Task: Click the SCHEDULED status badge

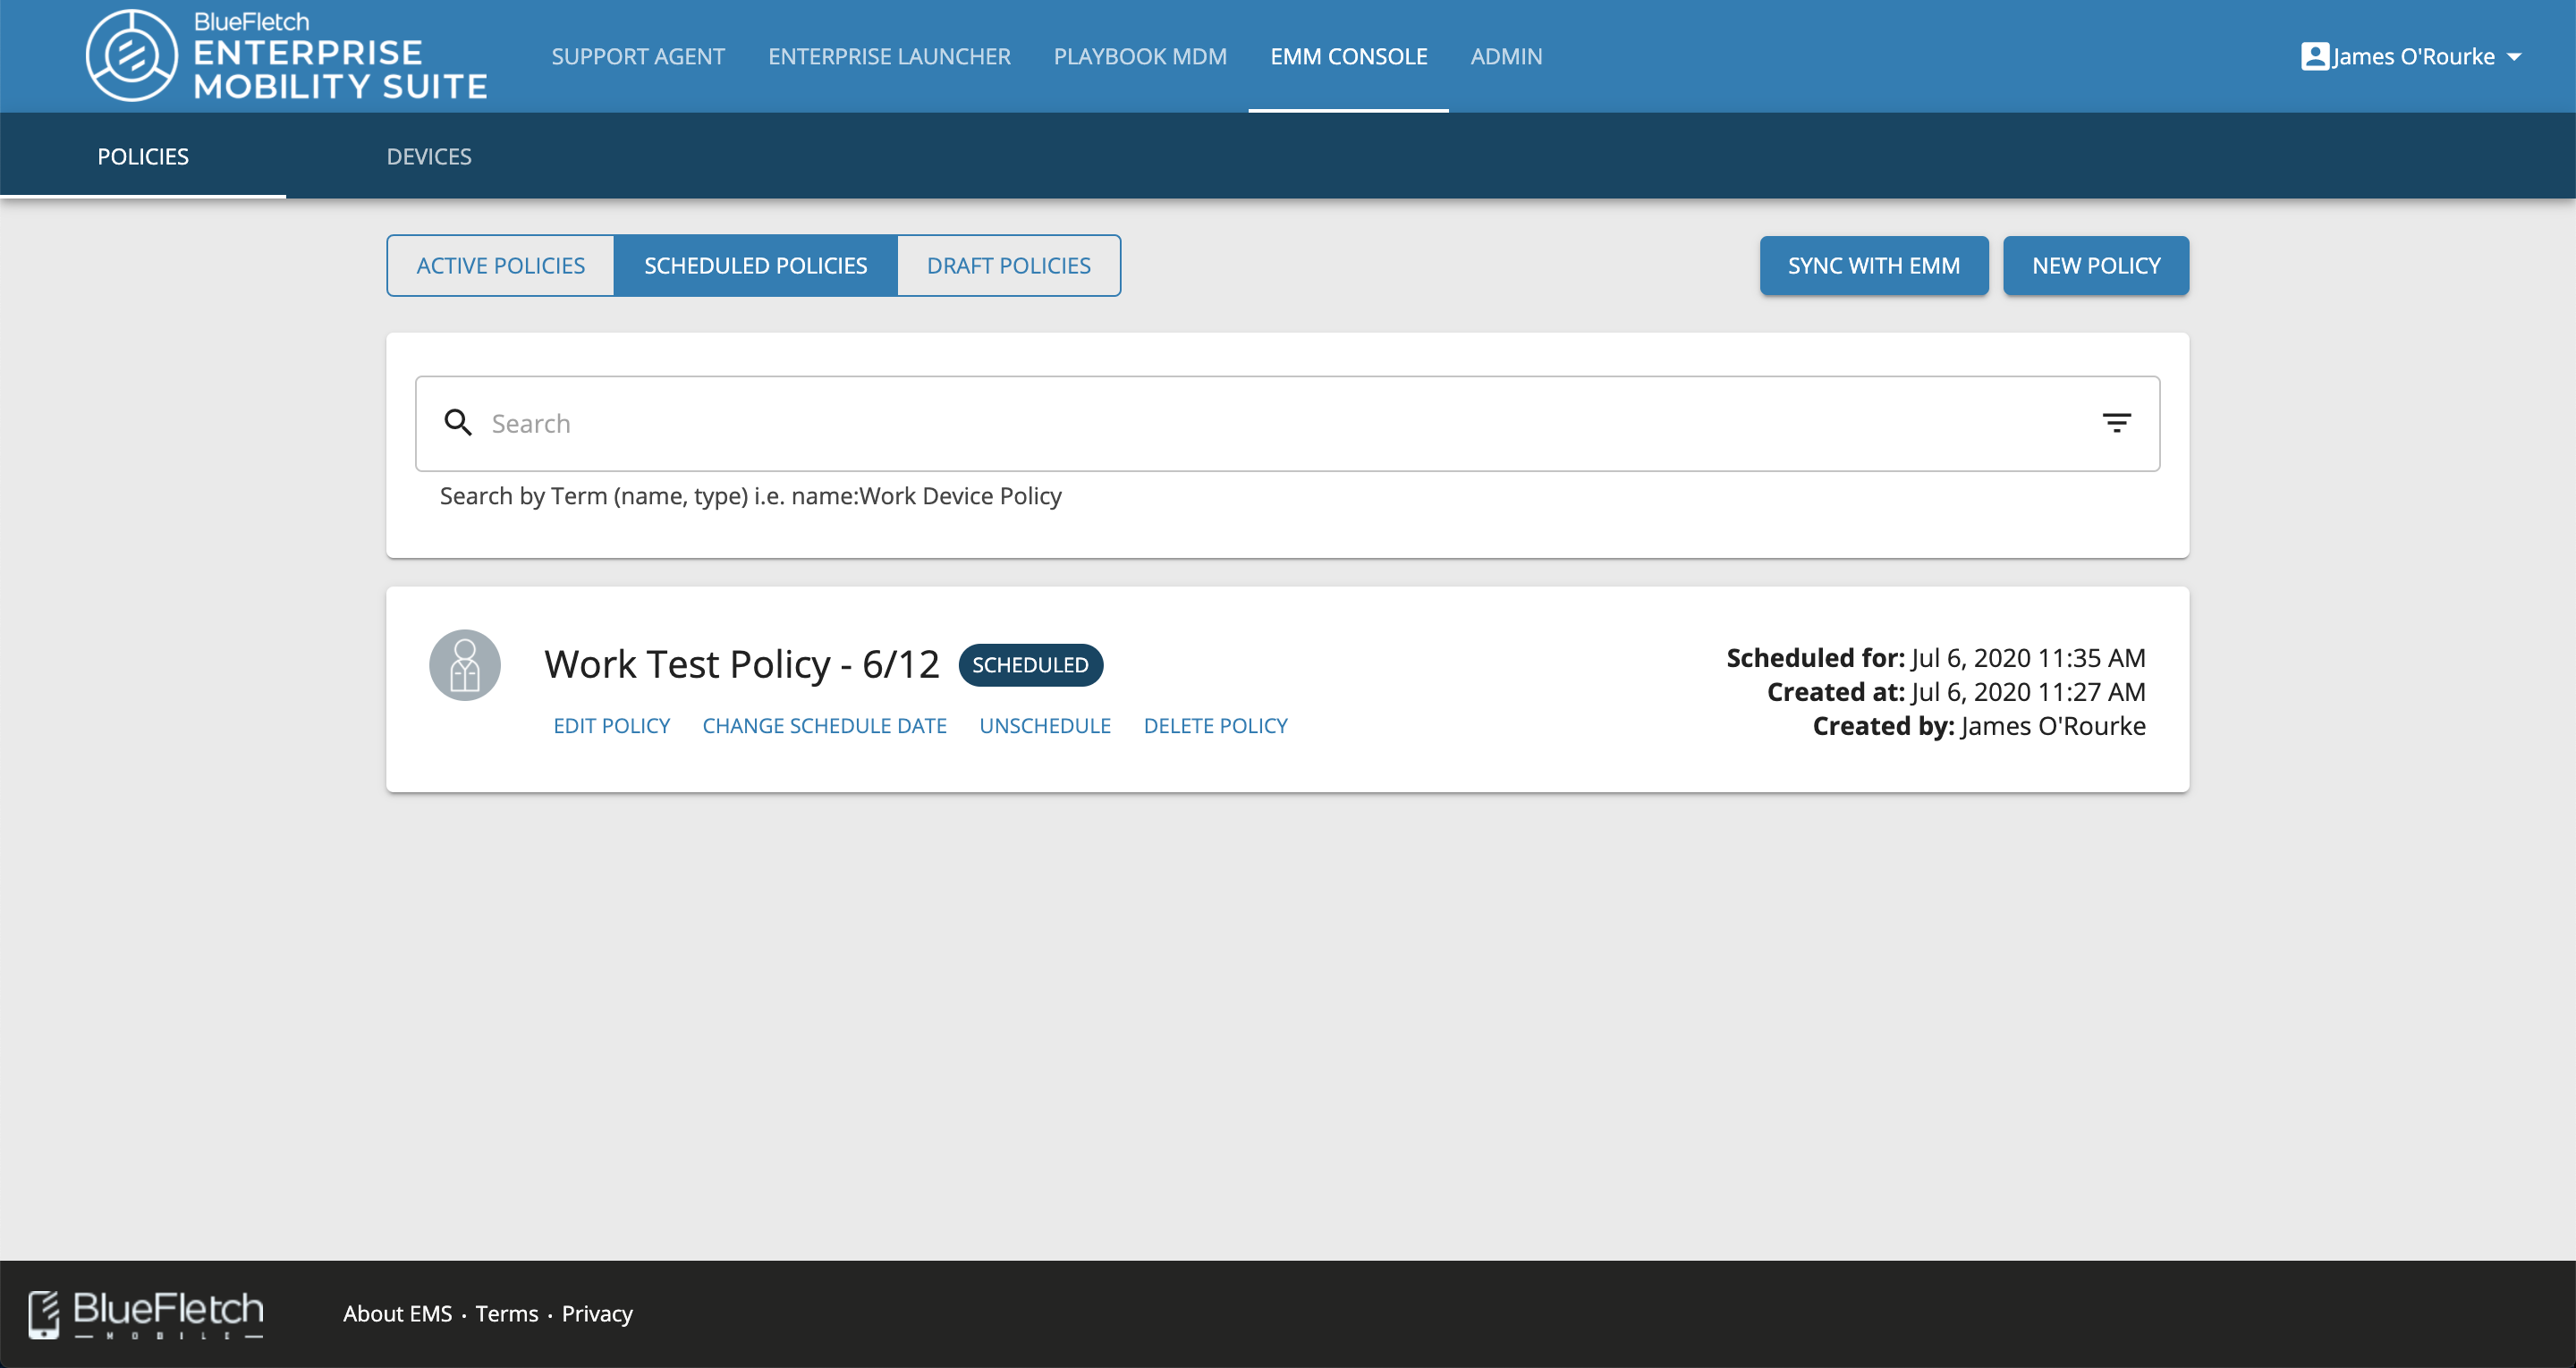Action: (x=1030, y=665)
